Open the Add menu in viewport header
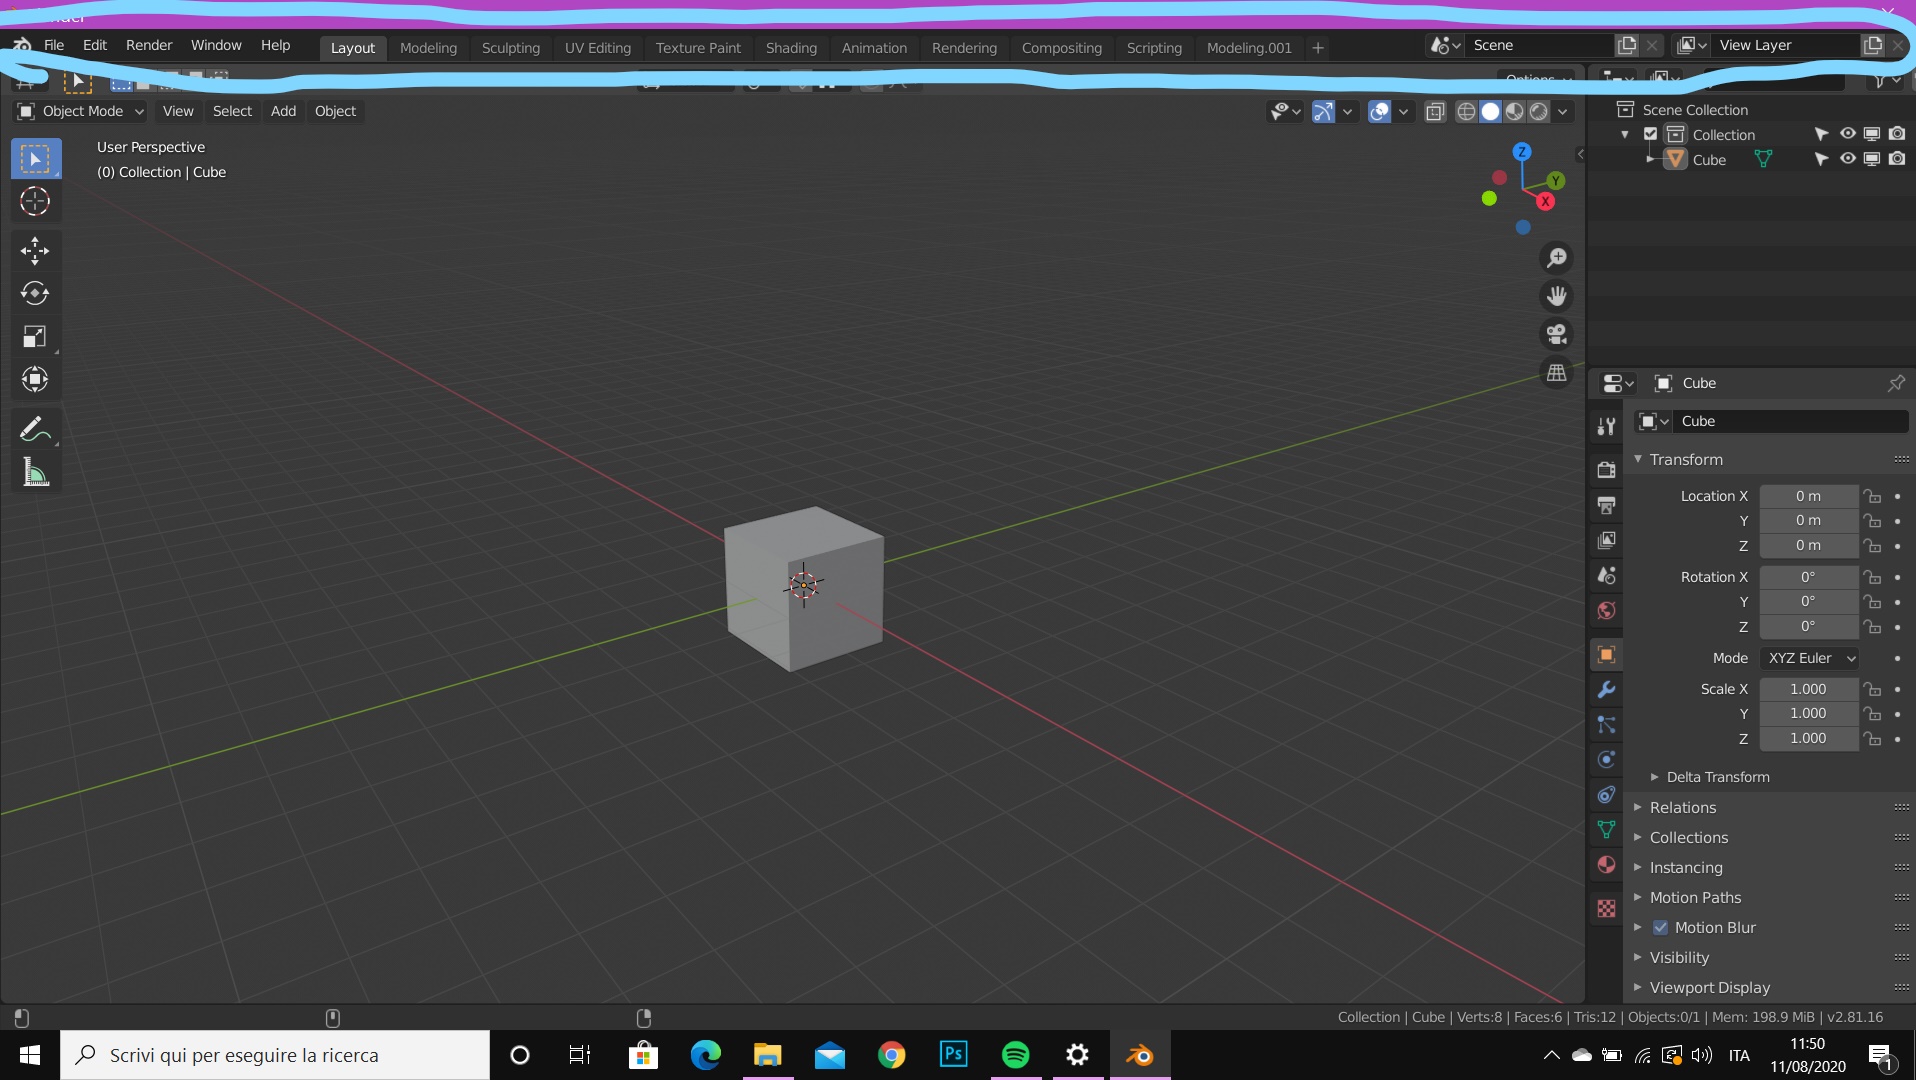This screenshot has width=1916, height=1080. pos(283,111)
